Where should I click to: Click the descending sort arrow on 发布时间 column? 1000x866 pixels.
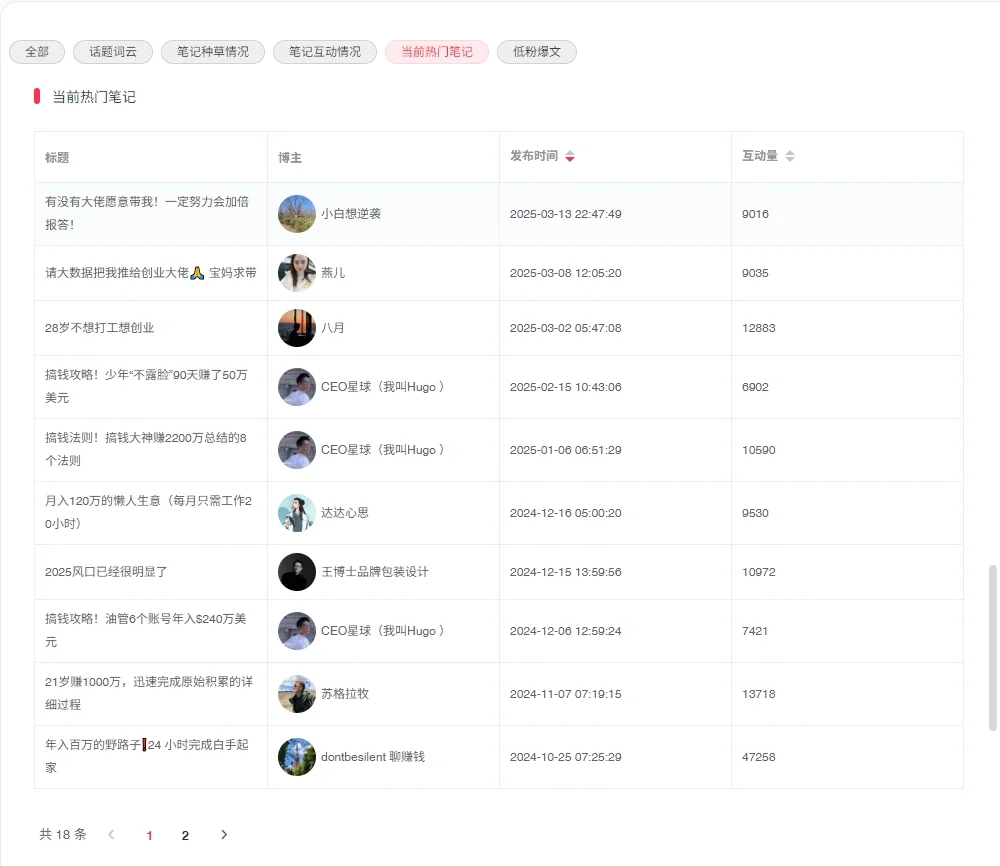pyautogui.click(x=570, y=160)
